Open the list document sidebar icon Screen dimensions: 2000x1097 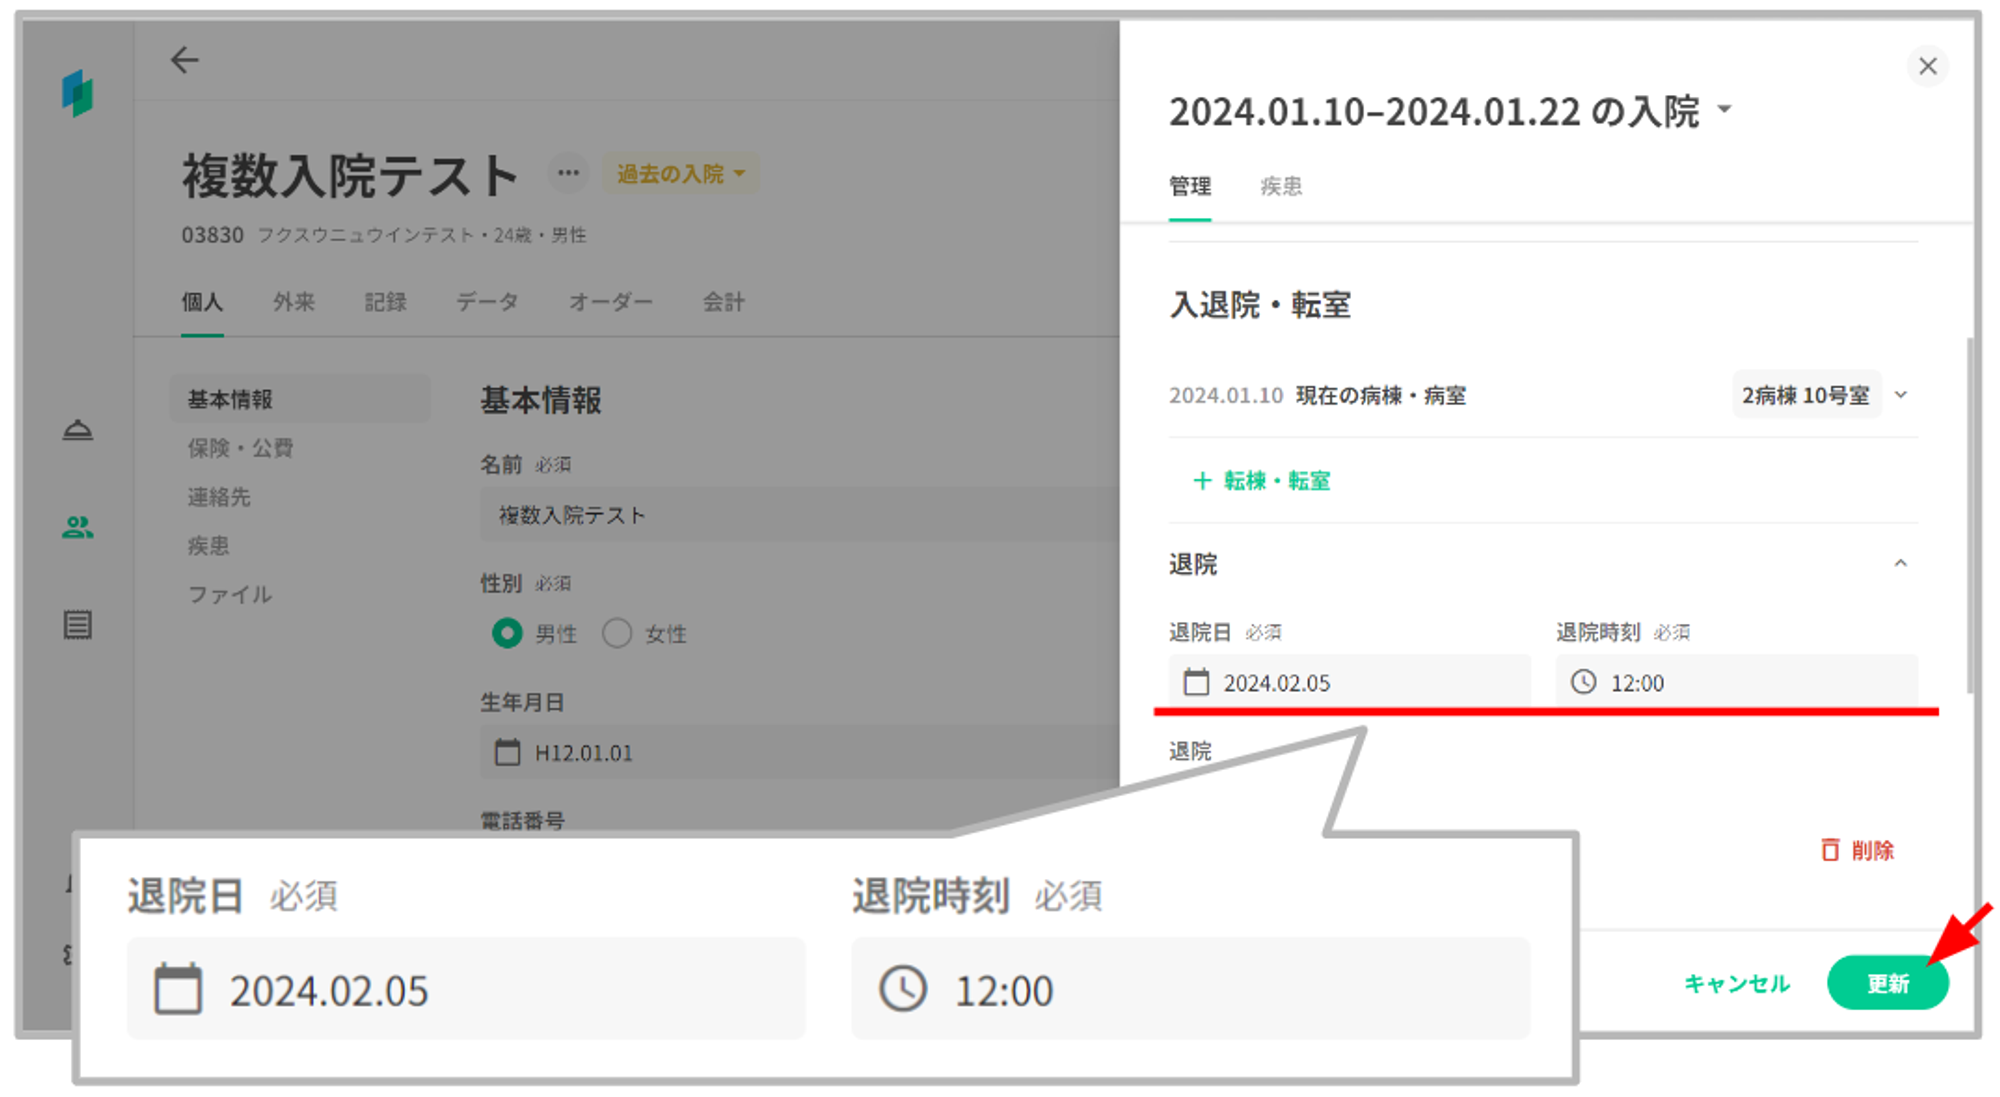[77, 625]
